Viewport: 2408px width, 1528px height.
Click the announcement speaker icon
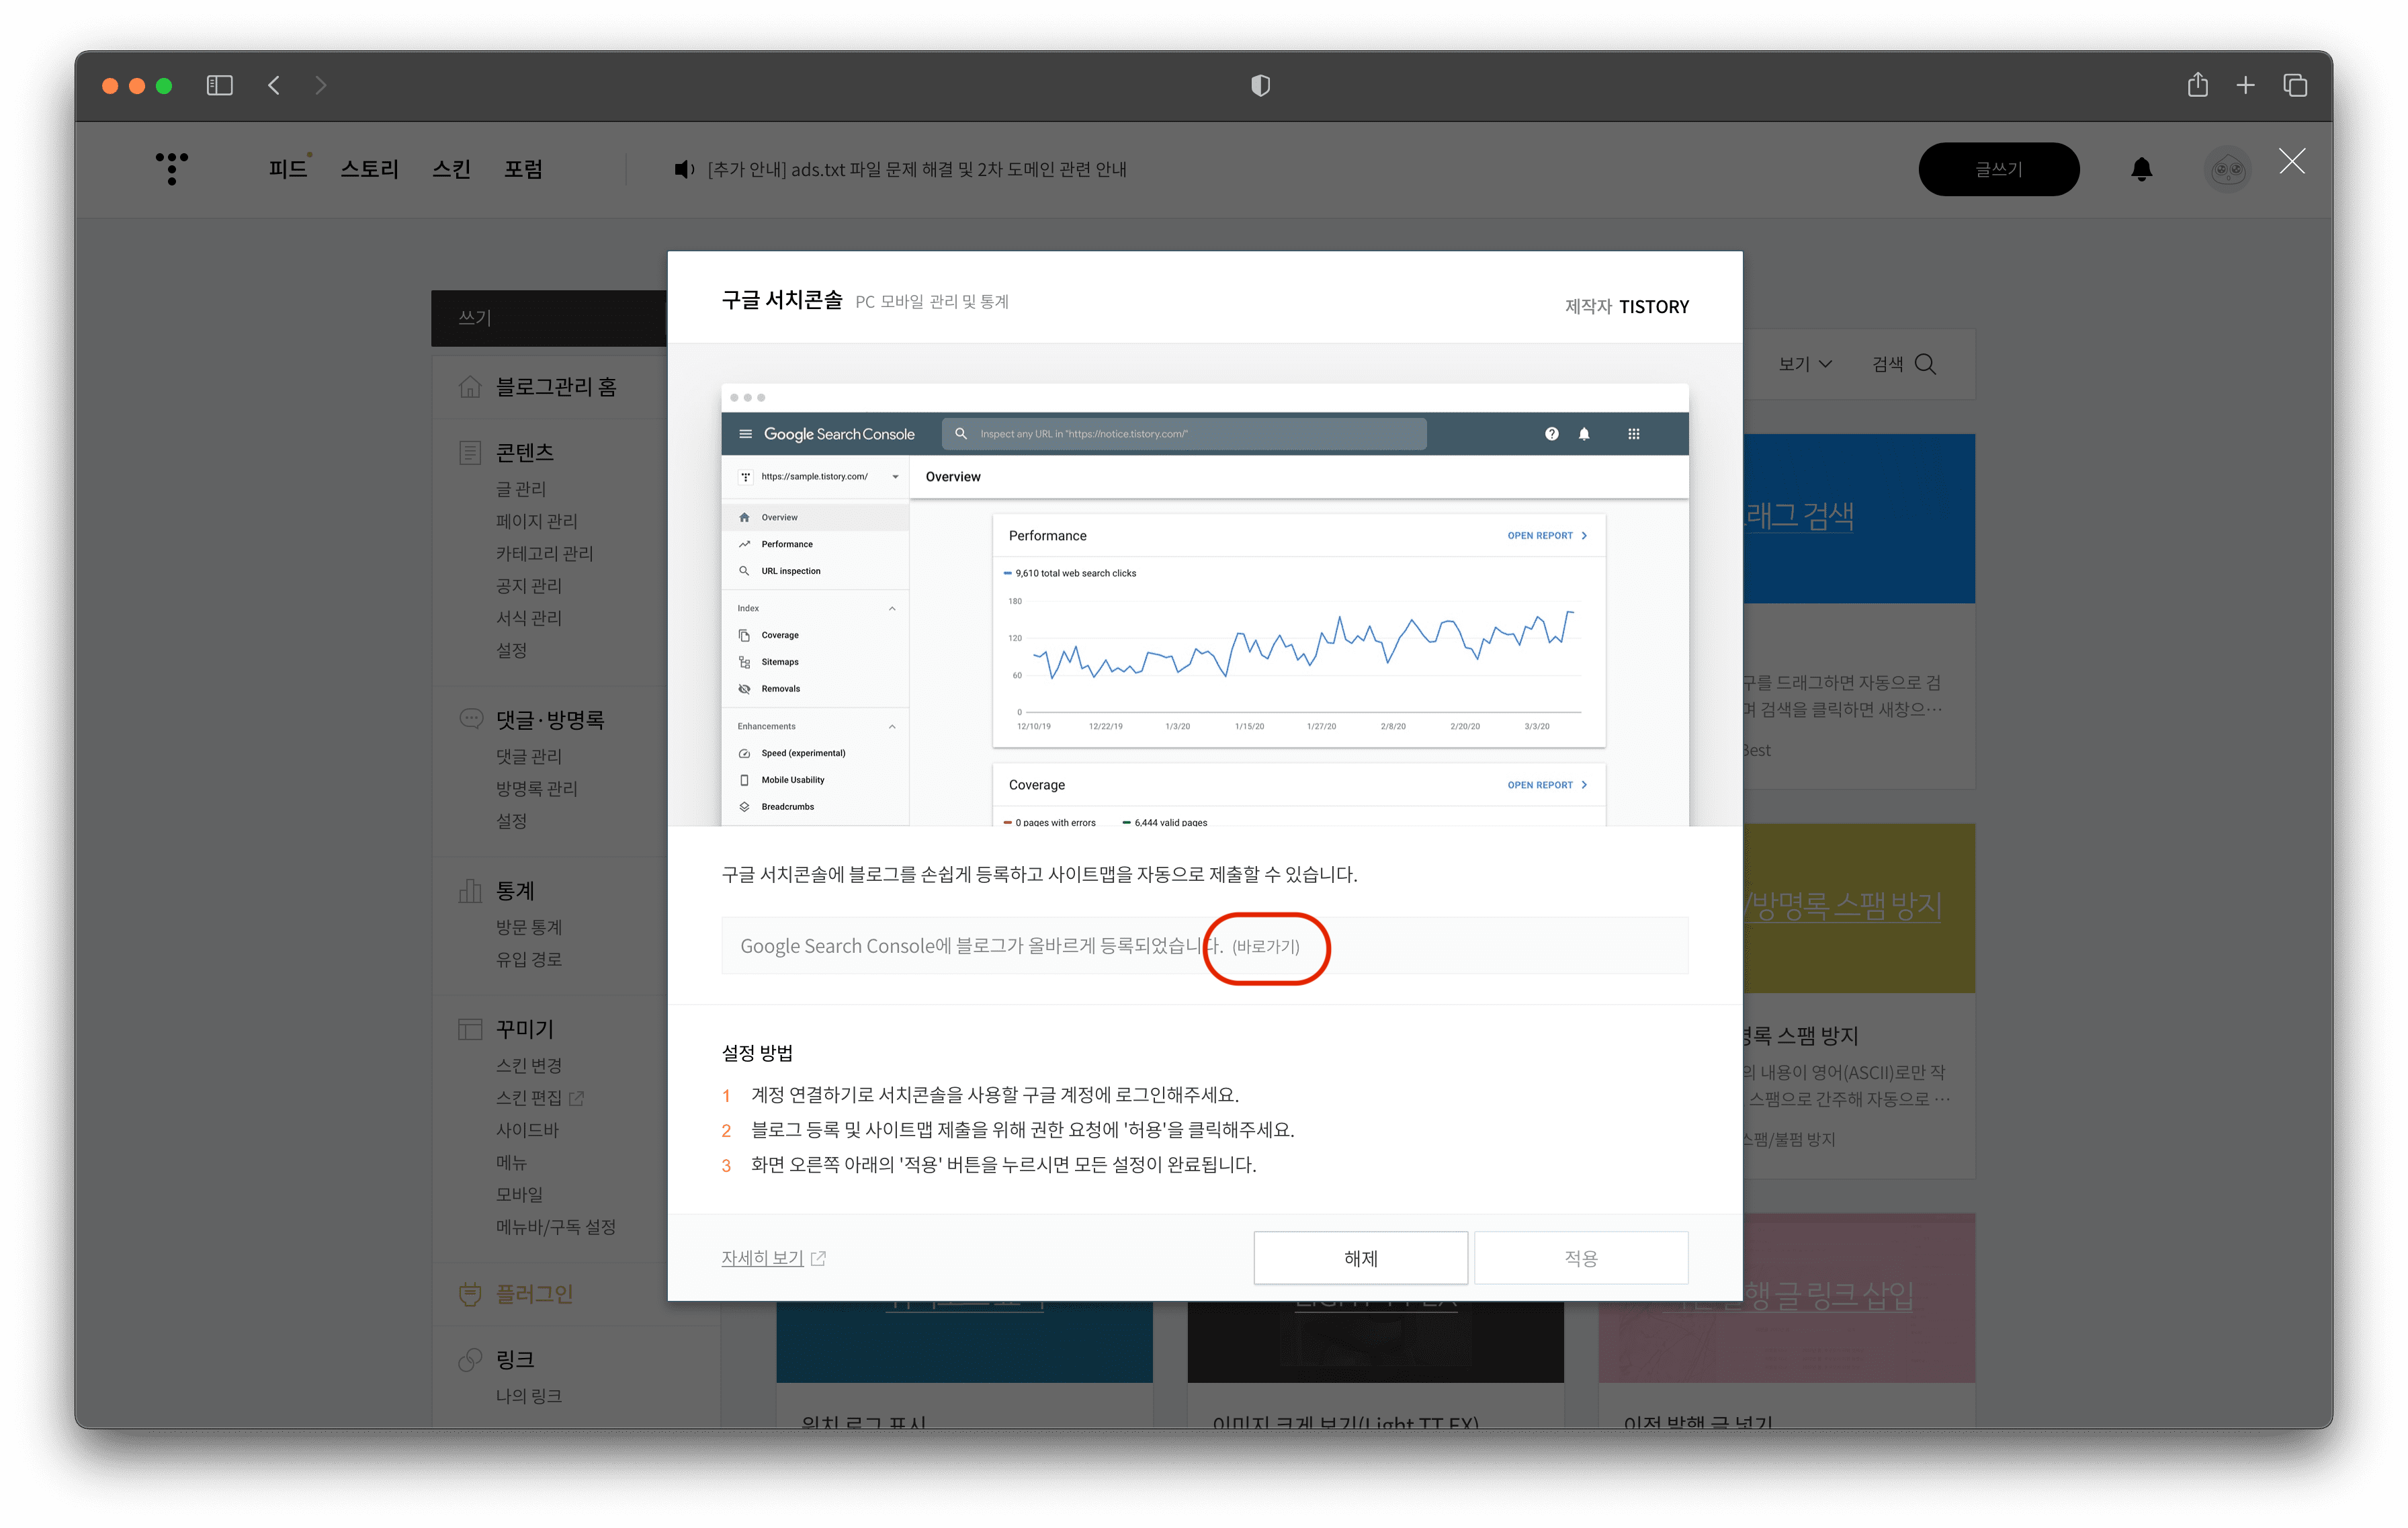pos(684,169)
